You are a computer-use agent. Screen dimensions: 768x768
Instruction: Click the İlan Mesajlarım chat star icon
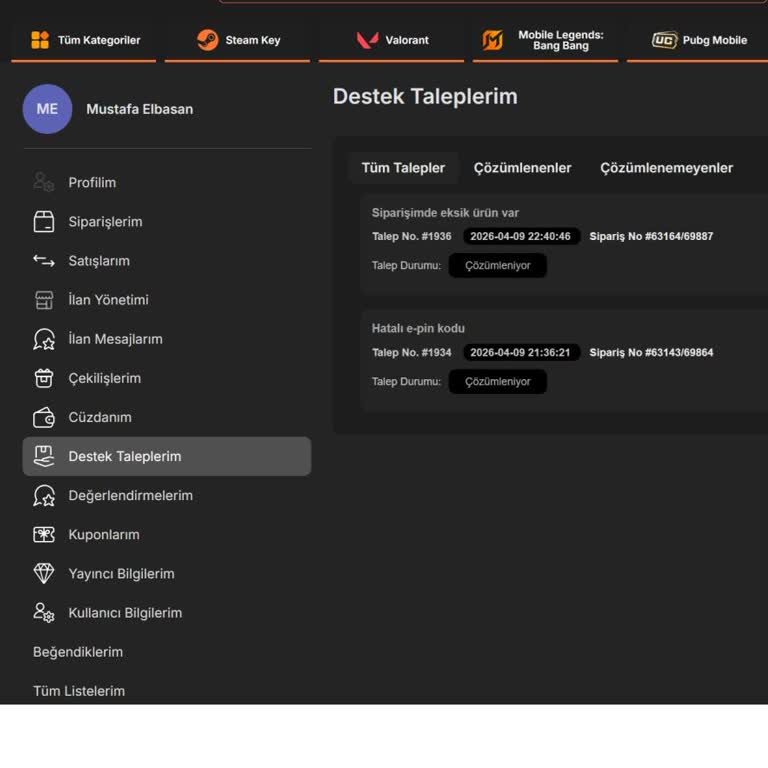coord(44,339)
